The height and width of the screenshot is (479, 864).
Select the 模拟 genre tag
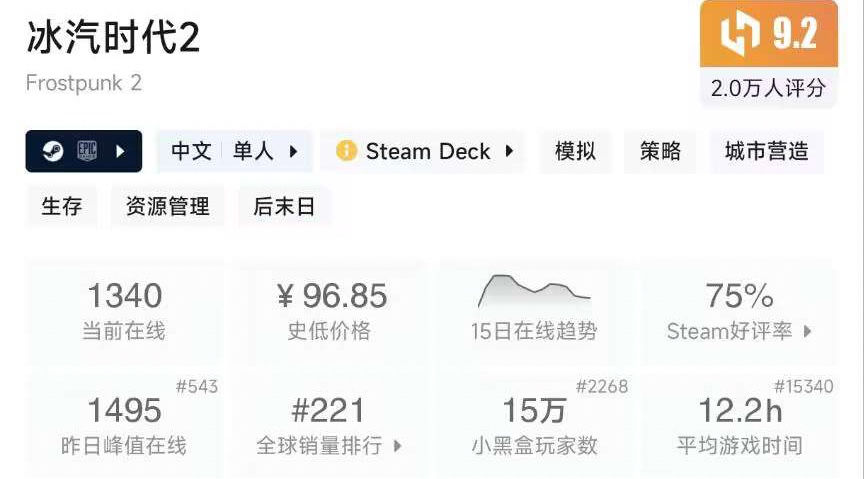575,152
